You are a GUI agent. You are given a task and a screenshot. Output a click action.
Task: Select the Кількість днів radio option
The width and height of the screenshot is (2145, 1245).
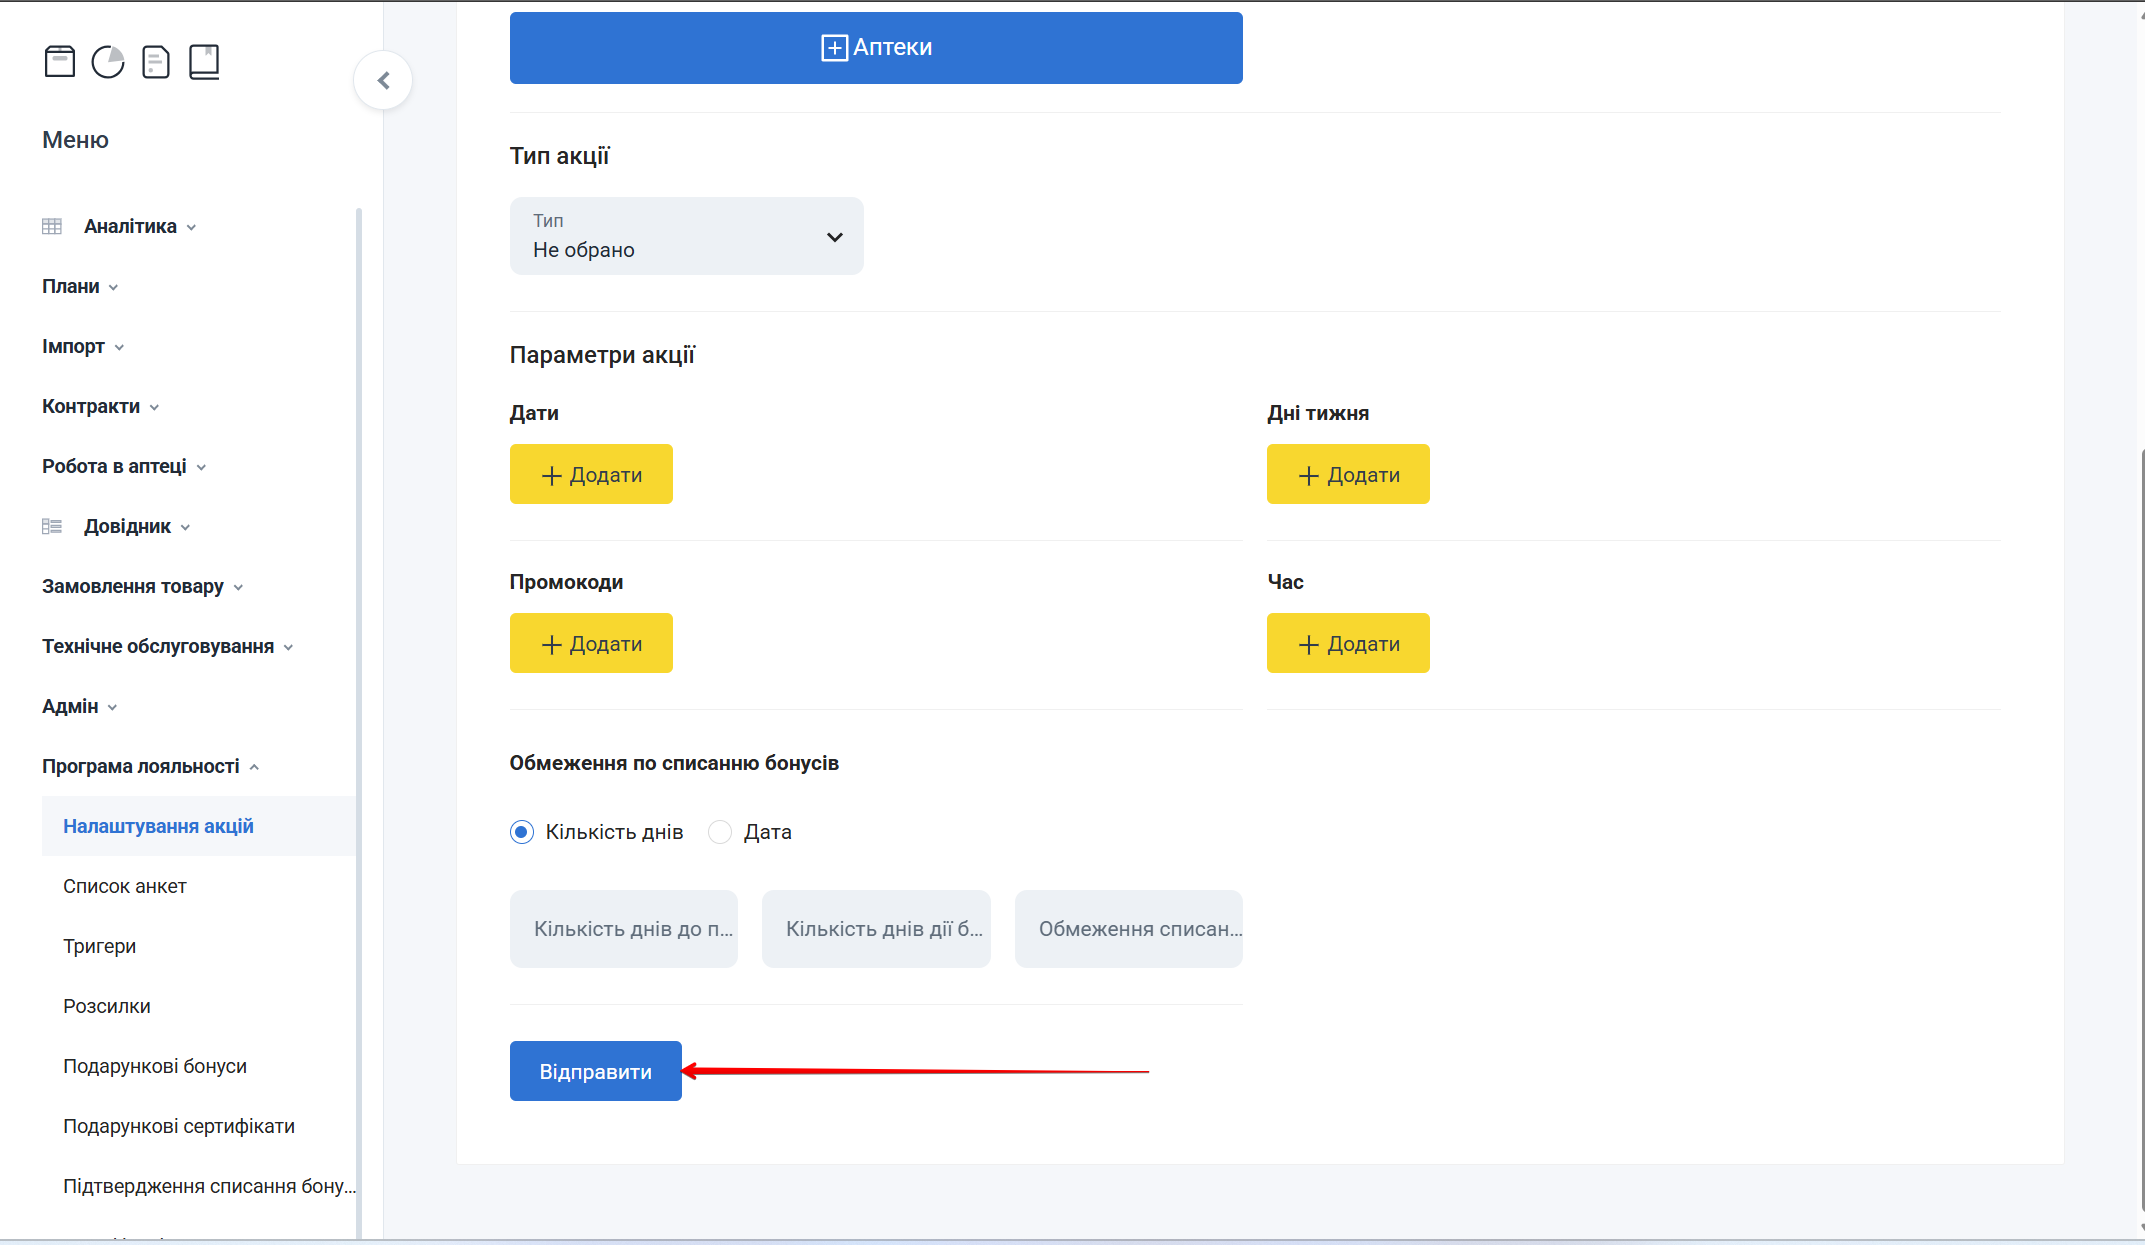(522, 832)
